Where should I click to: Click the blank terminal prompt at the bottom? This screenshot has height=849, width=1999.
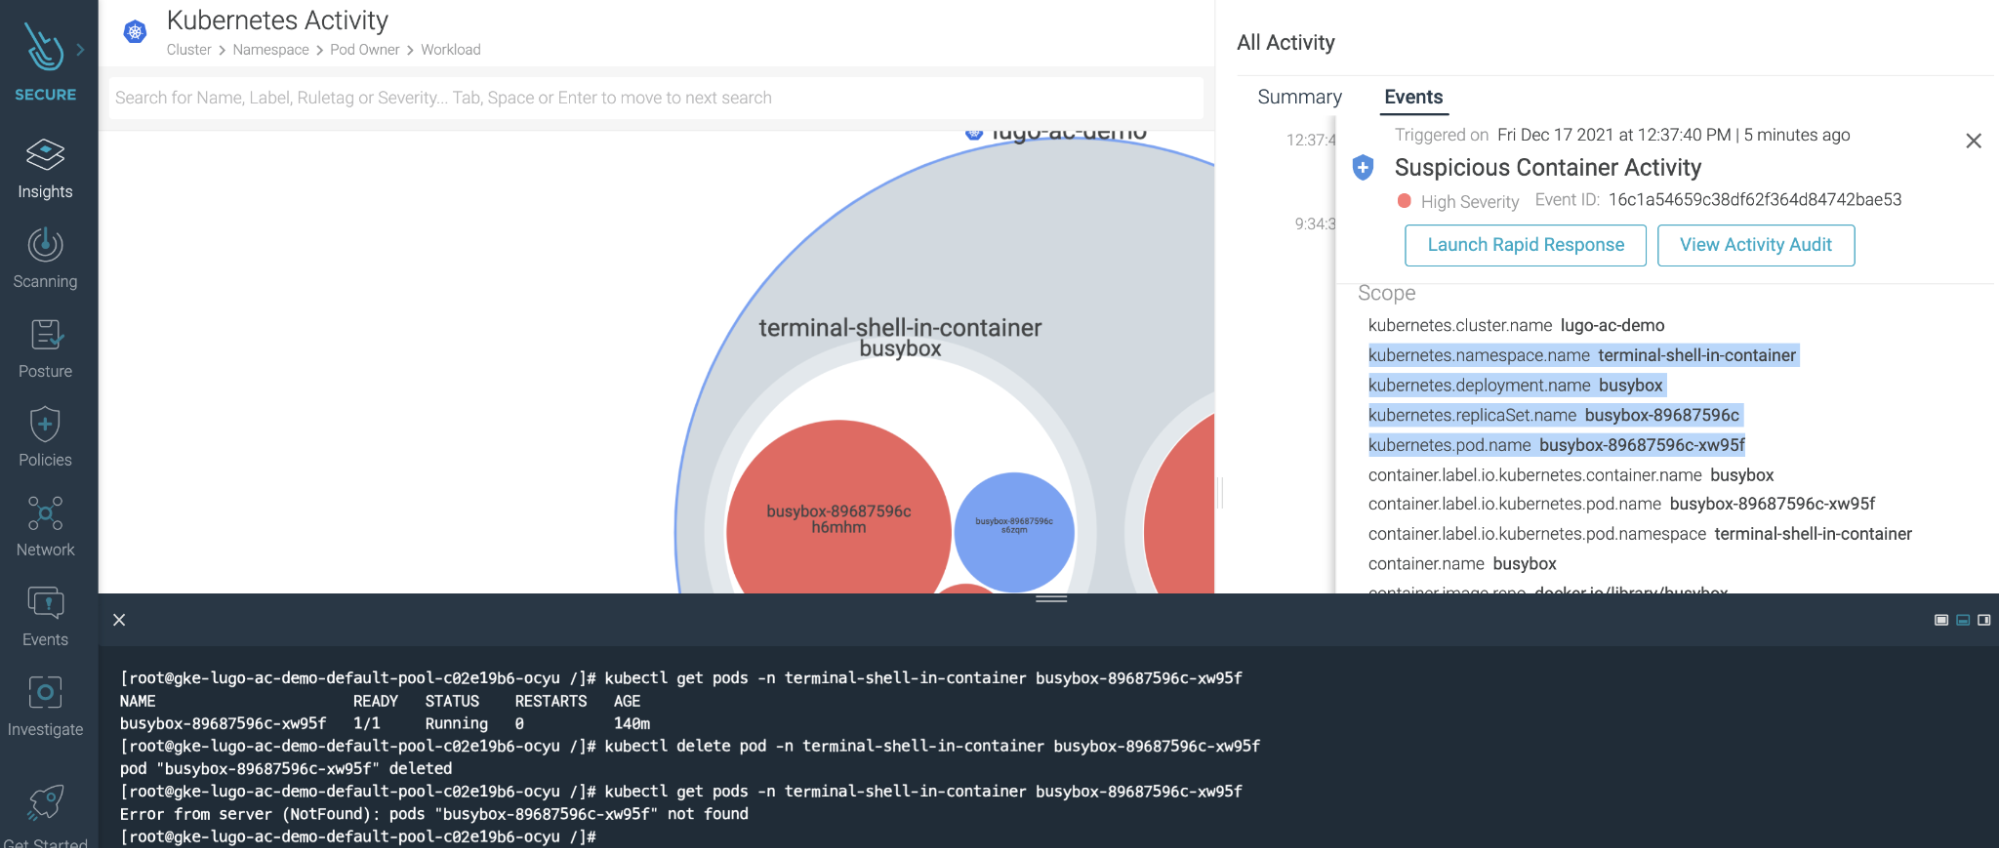[x=358, y=837]
